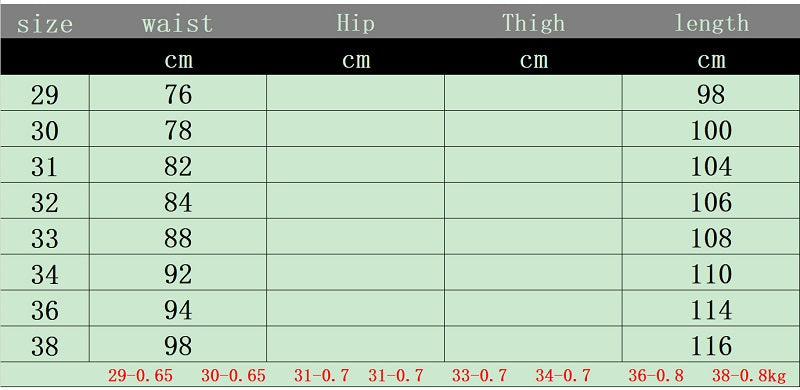
Task: Click the size 32 row label
Action: (x=45, y=201)
